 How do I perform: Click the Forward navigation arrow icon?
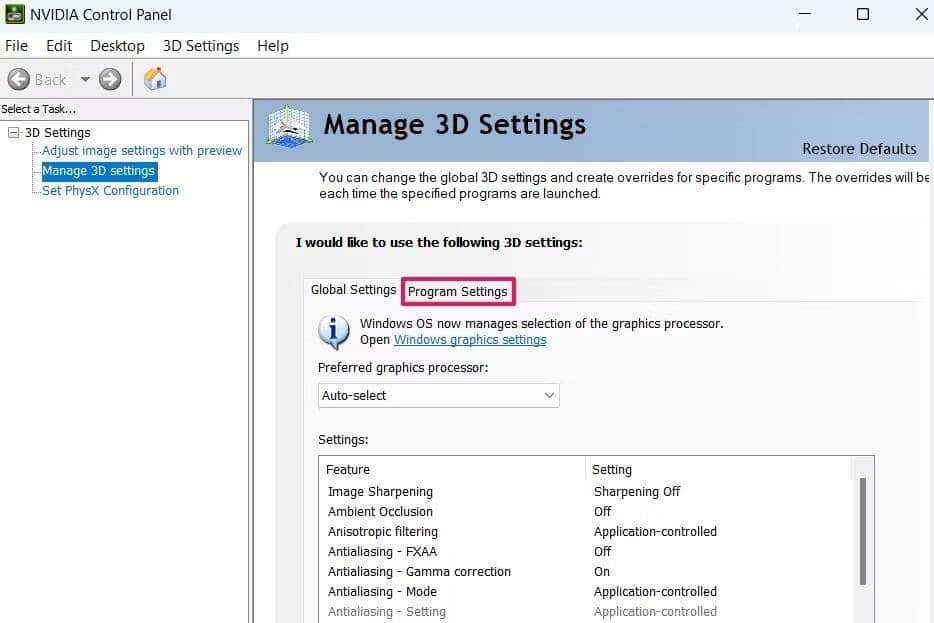point(108,79)
